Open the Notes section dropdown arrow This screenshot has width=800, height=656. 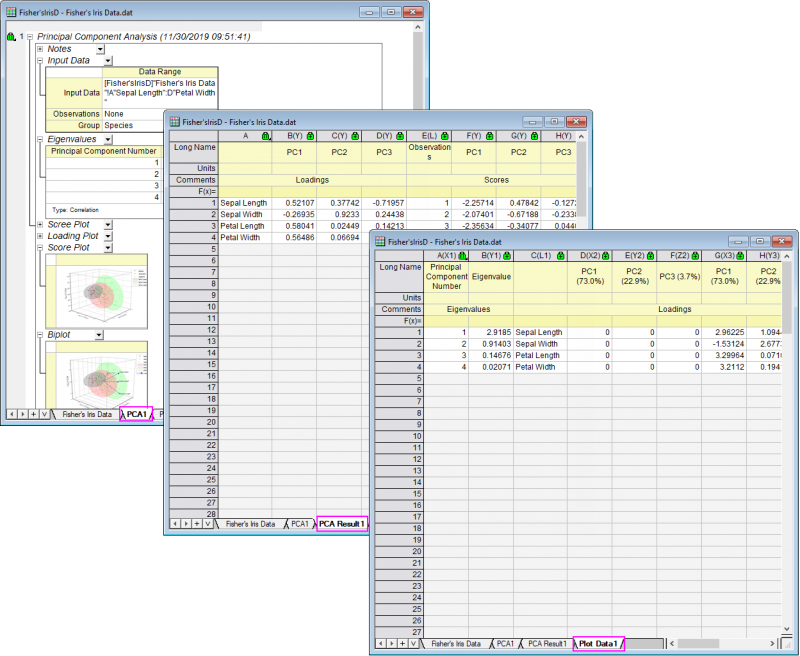coord(102,49)
